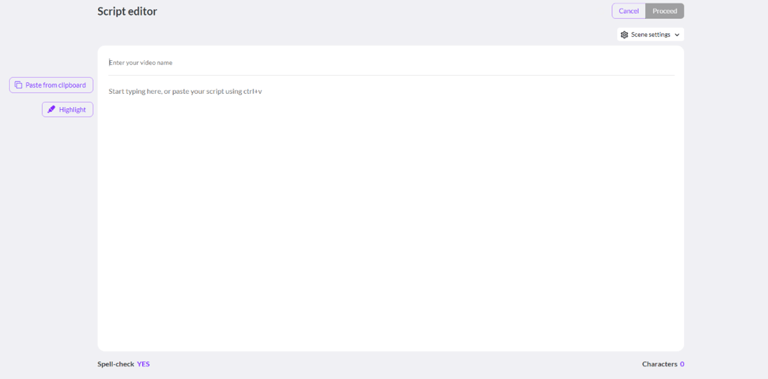Click the highlighter pen icon

pos(51,110)
